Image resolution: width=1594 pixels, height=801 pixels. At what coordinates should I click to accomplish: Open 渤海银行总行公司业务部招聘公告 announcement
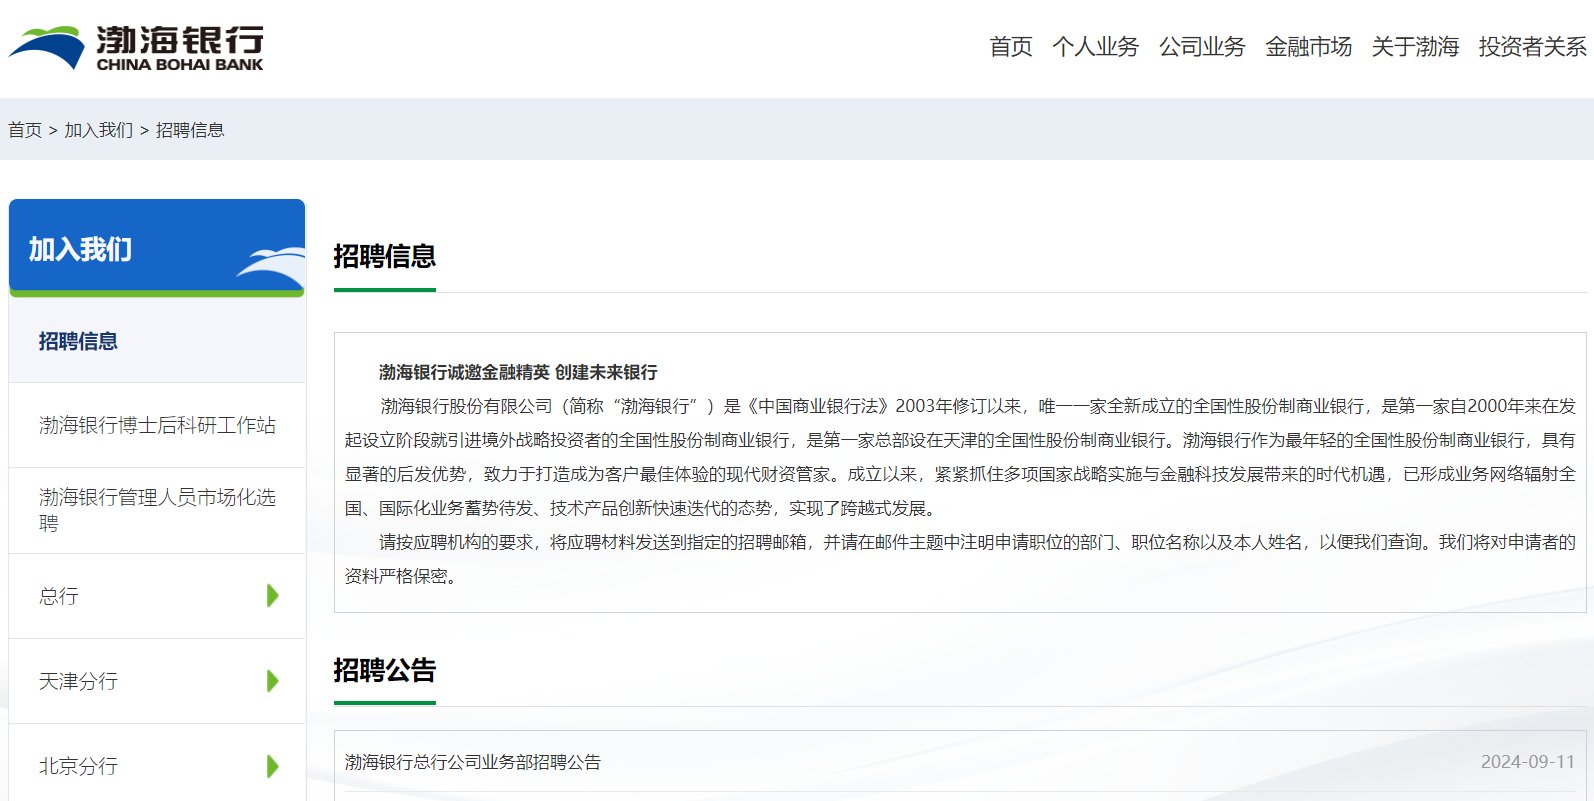(473, 762)
